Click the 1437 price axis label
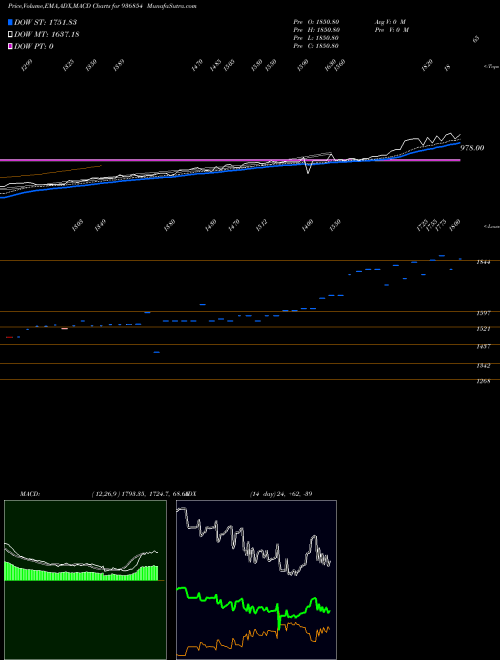Screen dimensions: 500x660 tap(483, 346)
